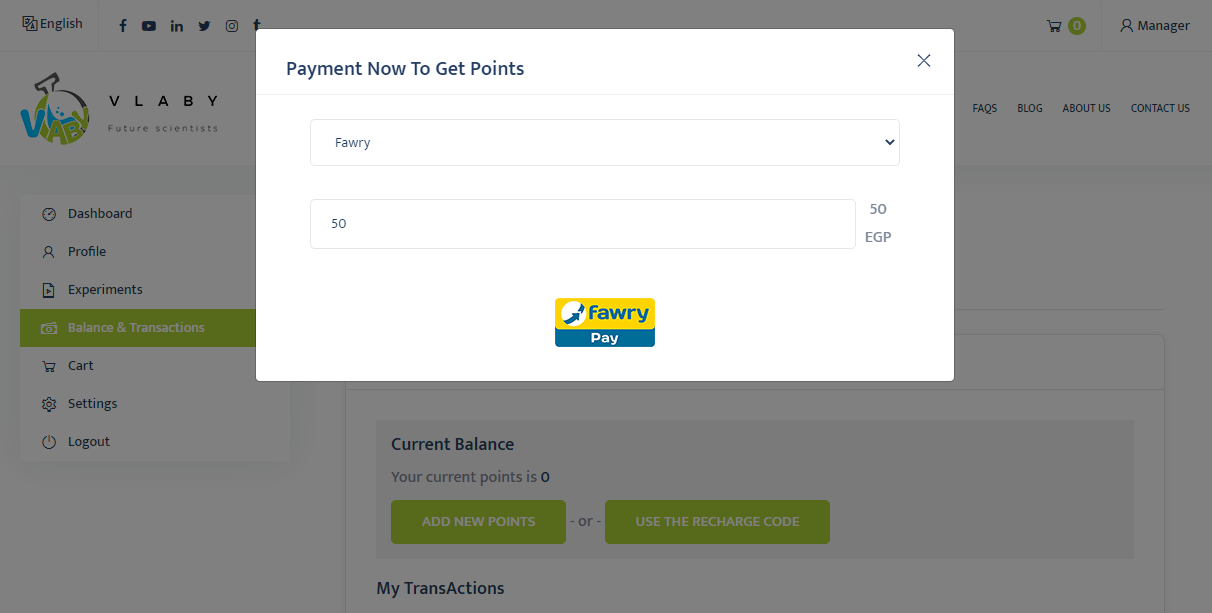Open the Contact Us page link
The width and height of the screenshot is (1212, 613).
(x=1160, y=108)
